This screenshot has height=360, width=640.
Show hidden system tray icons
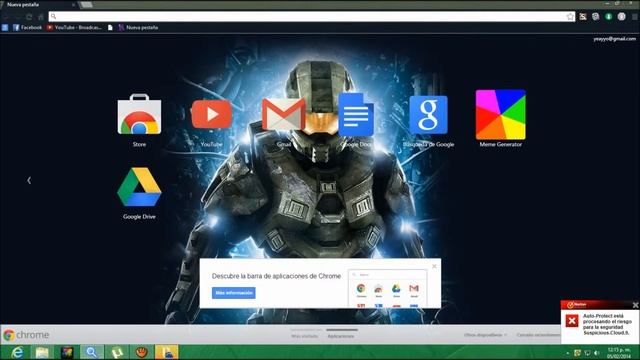coord(567,353)
